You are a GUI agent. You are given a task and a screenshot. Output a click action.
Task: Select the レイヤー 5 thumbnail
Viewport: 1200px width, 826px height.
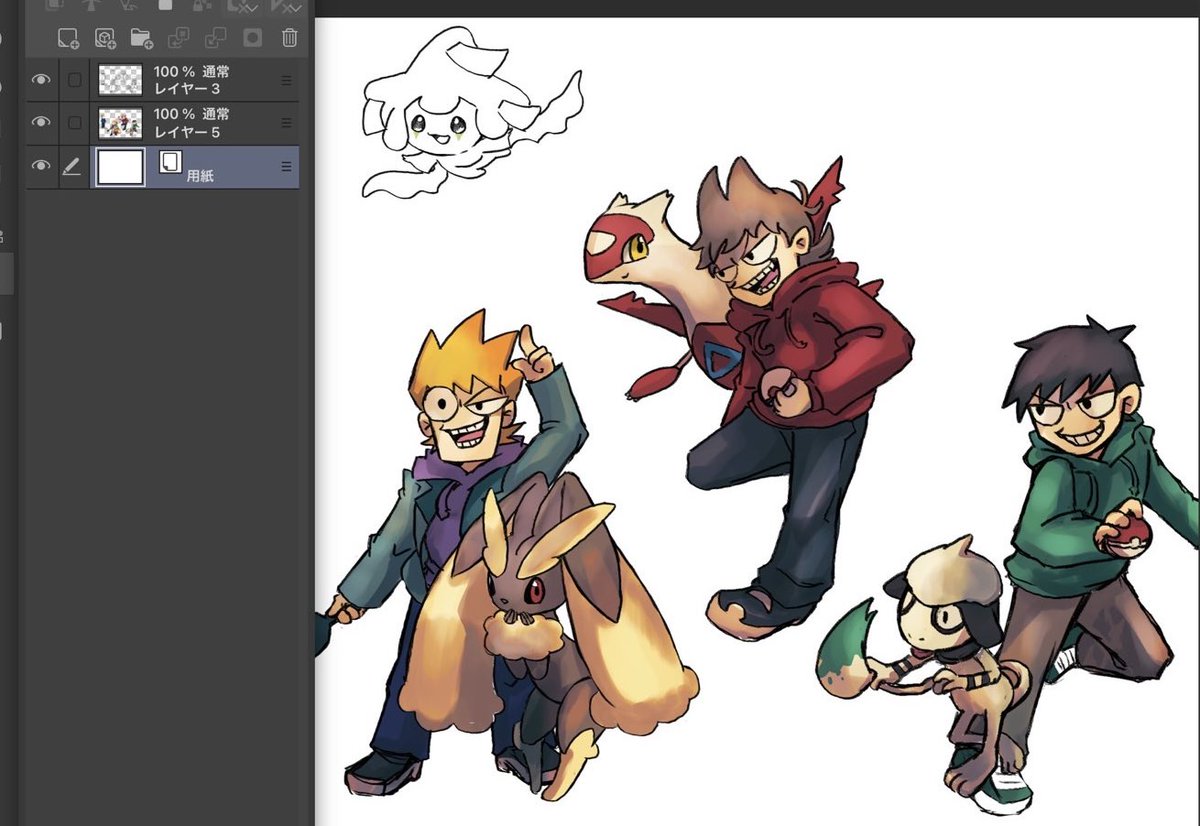pyautogui.click(x=120, y=123)
